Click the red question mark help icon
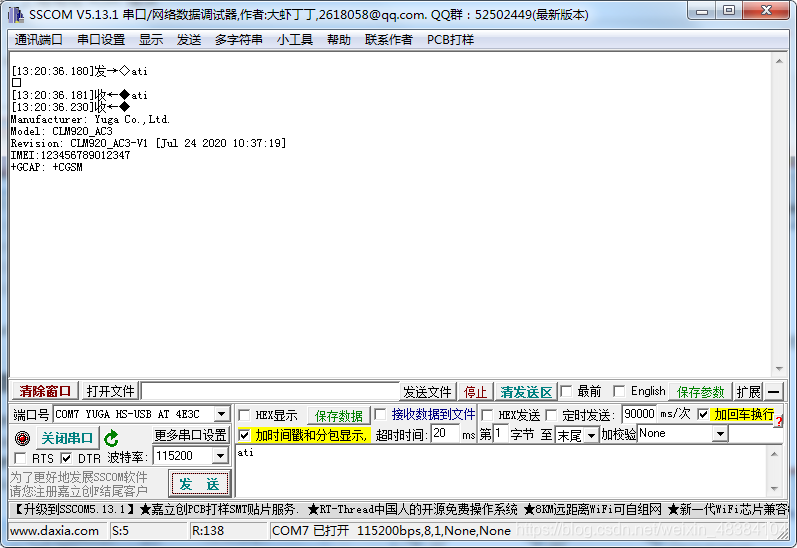Image resolution: width=797 pixels, height=548 pixels. point(779,422)
